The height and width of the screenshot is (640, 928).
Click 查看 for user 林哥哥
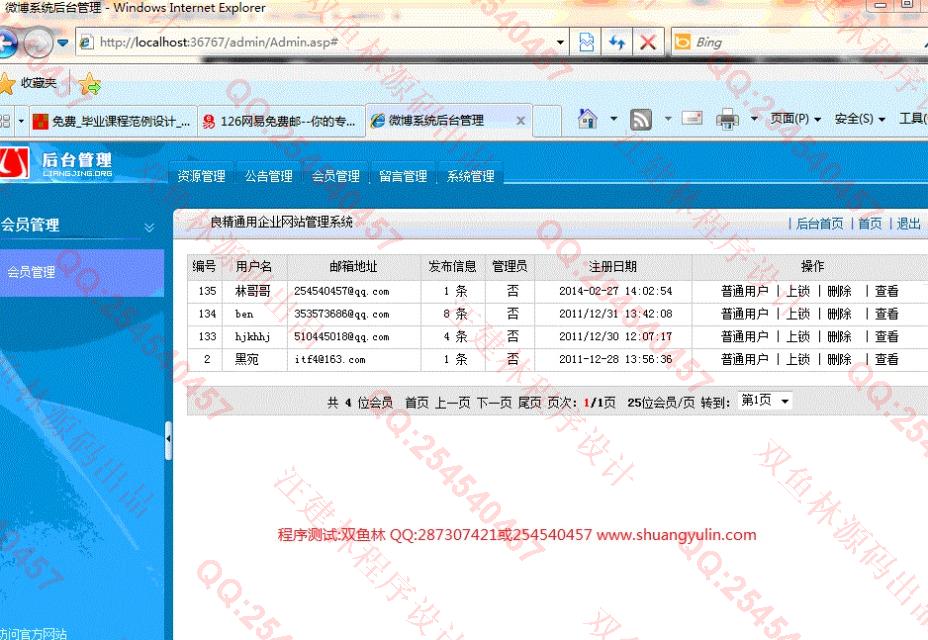tap(887, 291)
